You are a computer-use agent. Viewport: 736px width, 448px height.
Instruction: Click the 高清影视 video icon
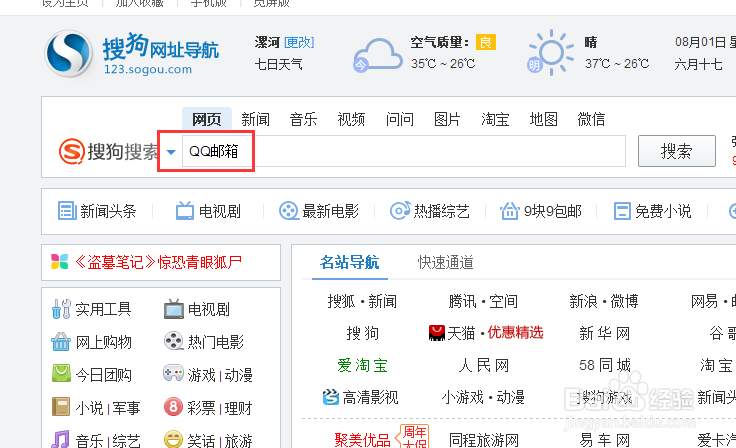pyautogui.click(x=330, y=397)
